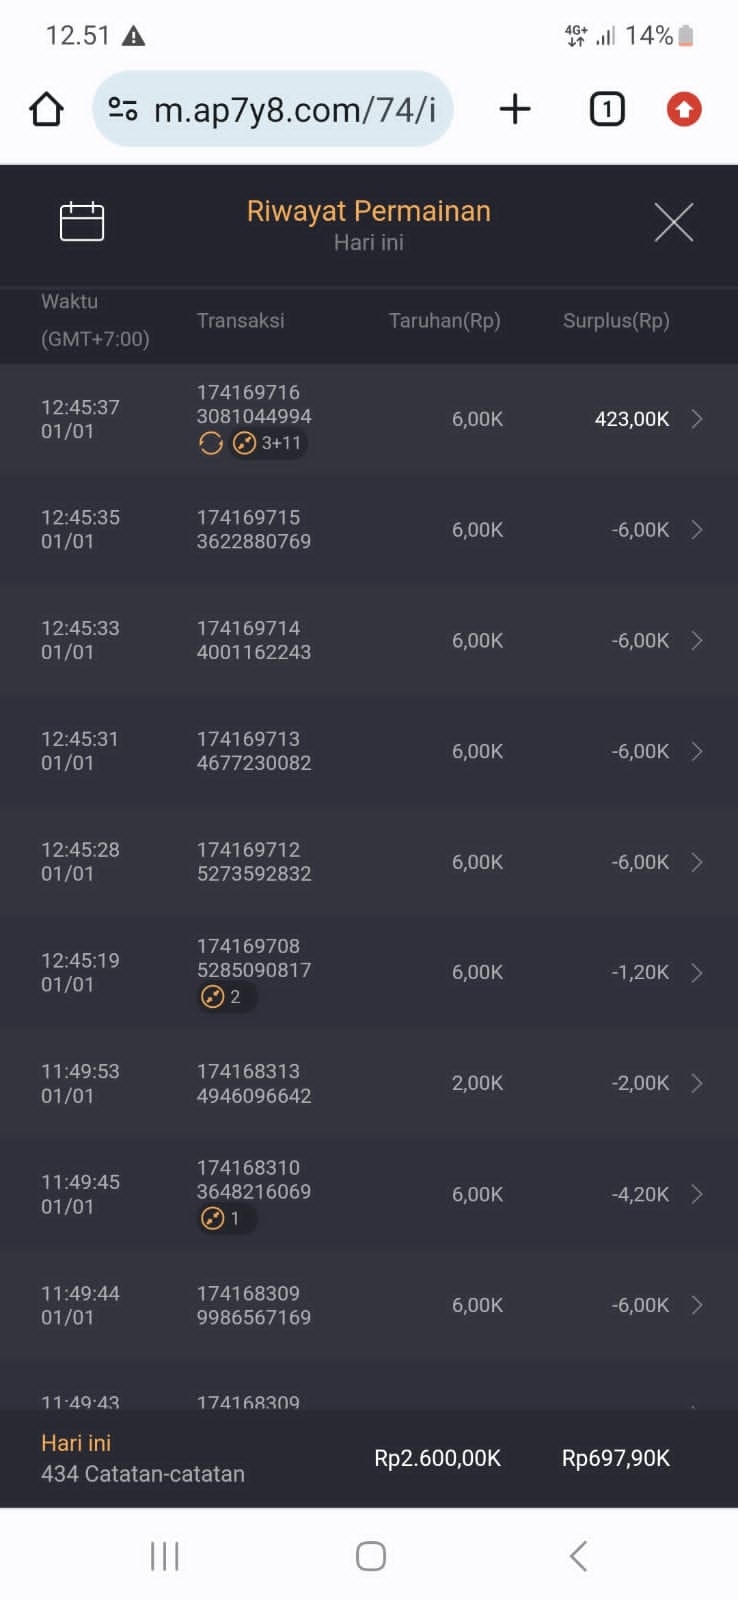Open Android recent apps button
738x1600 pixels.
pyautogui.click(x=164, y=1556)
